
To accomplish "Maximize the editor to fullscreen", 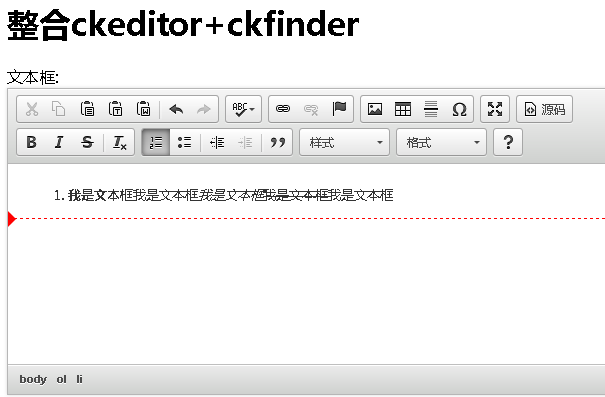I will tap(495, 109).
